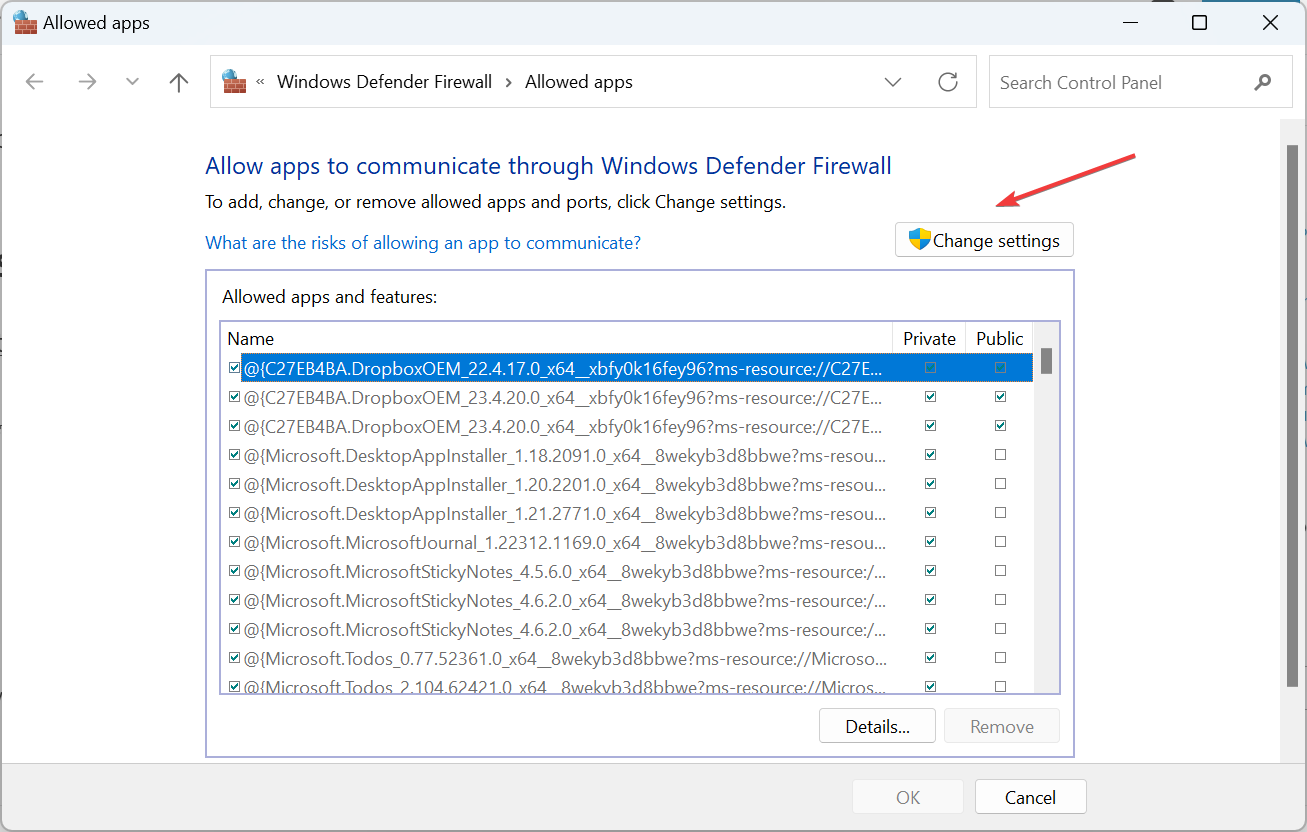1307x832 pixels.
Task: Toggle Private checkbox for Microsoft Journal
Action: coord(931,542)
